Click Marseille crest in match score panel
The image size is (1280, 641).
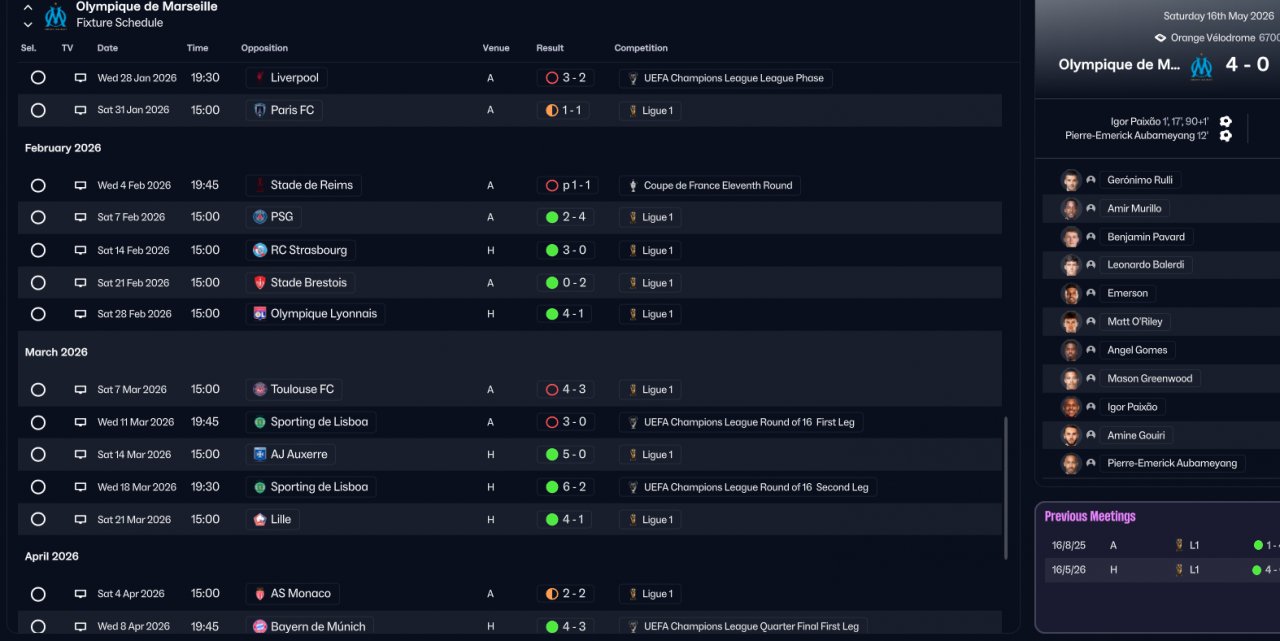coord(1201,66)
